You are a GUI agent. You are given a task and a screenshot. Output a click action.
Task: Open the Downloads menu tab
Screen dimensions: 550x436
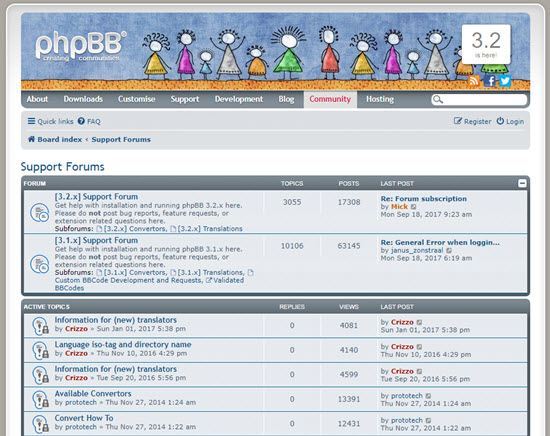click(83, 99)
